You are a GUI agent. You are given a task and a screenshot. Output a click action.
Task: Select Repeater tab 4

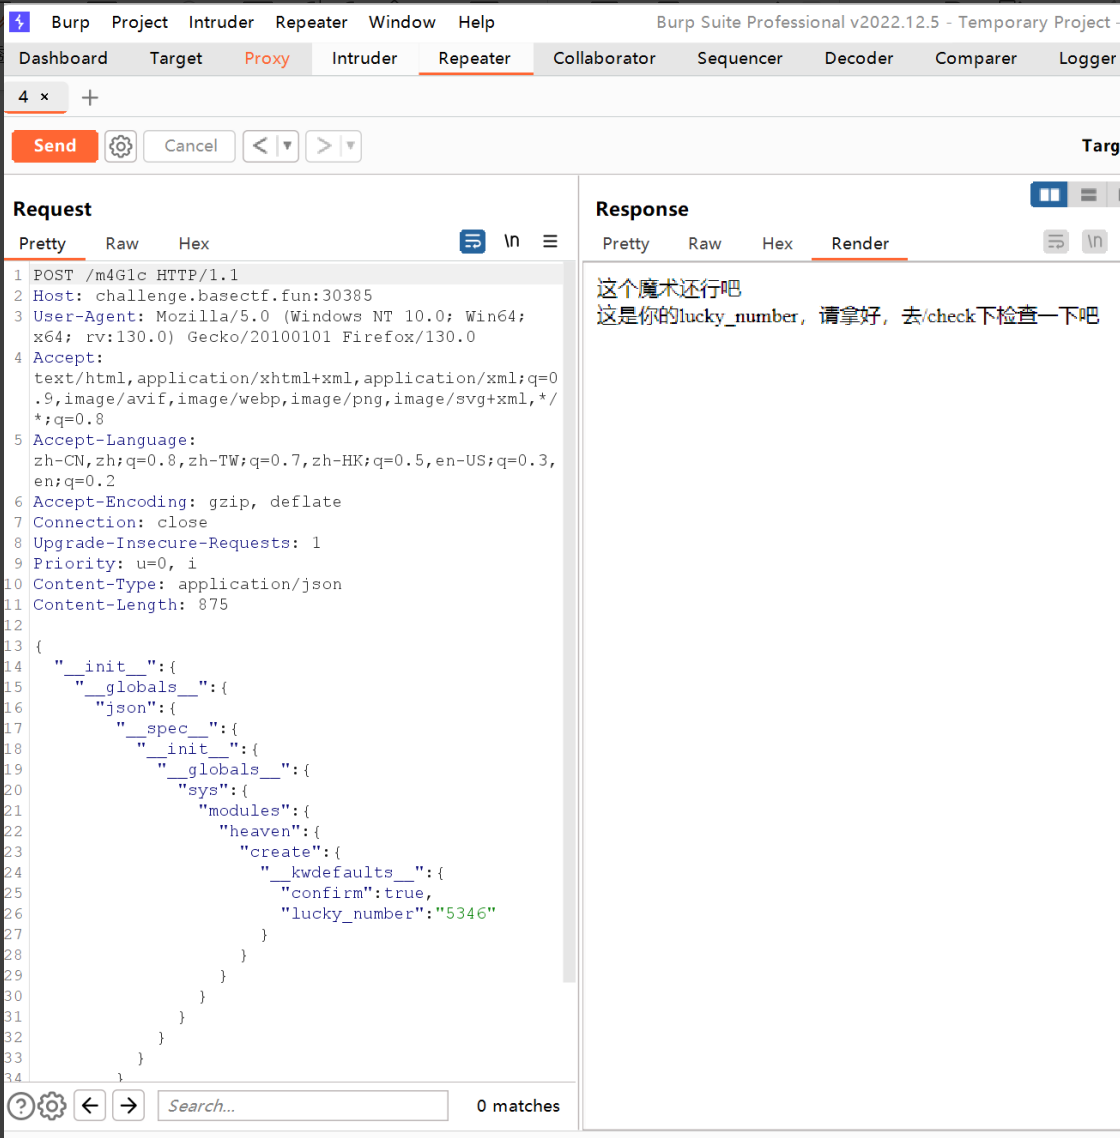tap(23, 97)
